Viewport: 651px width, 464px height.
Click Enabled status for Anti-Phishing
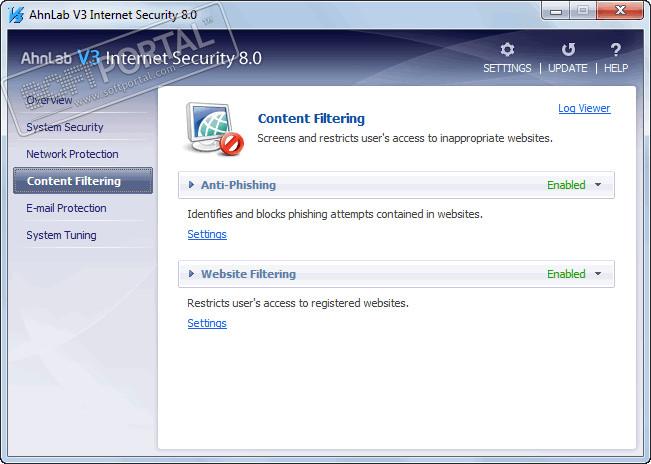coord(566,185)
